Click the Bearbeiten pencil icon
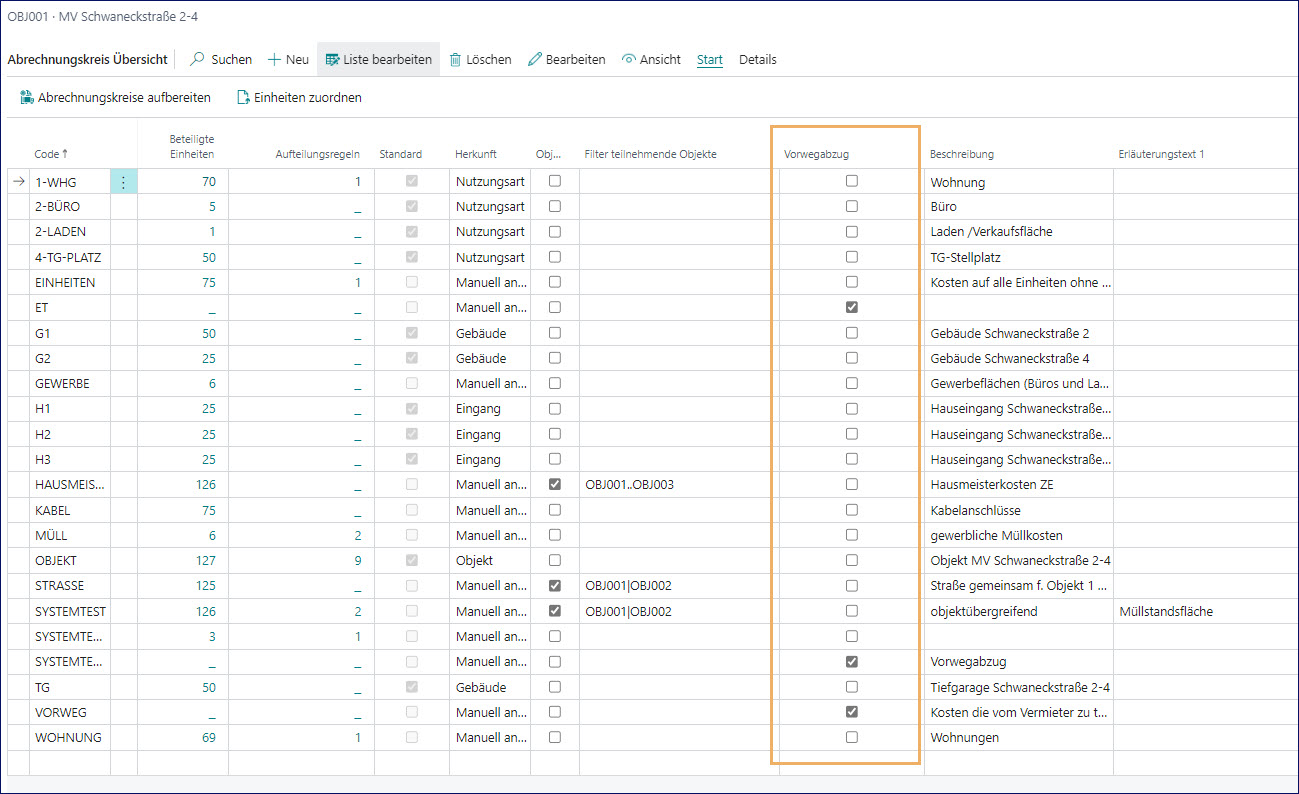 point(535,59)
